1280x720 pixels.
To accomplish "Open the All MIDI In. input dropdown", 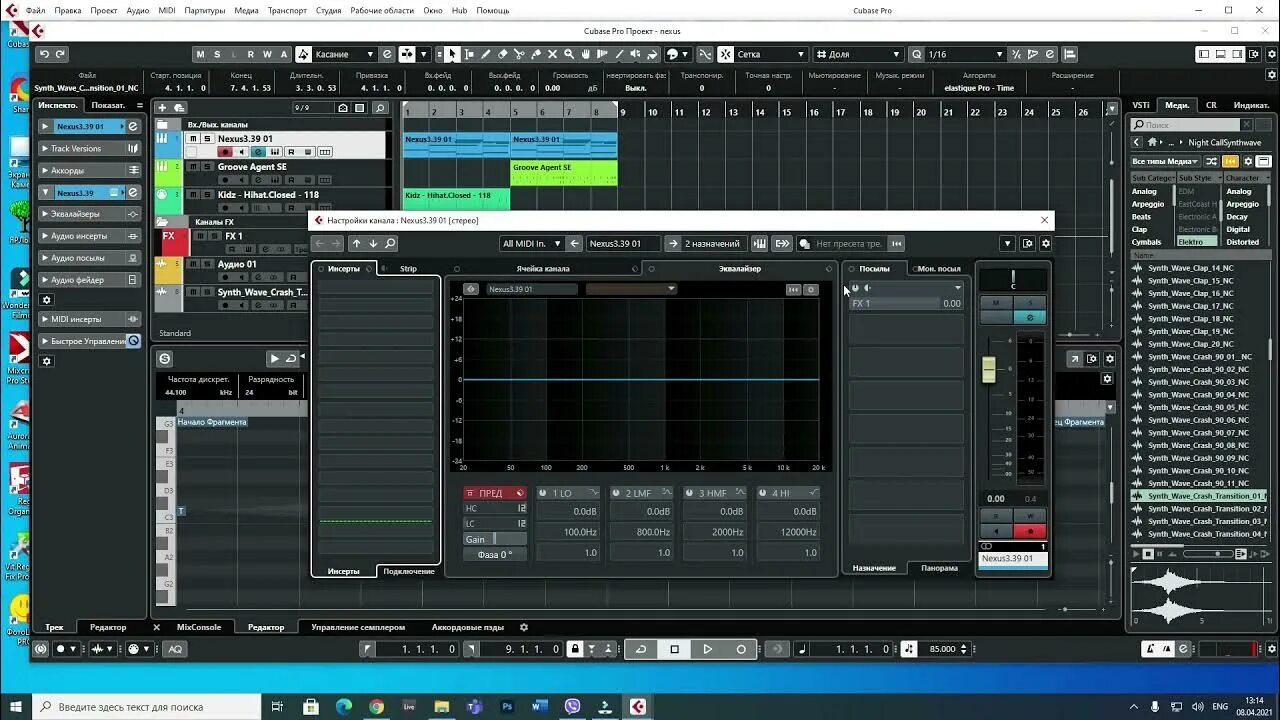I will coord(532,243).
